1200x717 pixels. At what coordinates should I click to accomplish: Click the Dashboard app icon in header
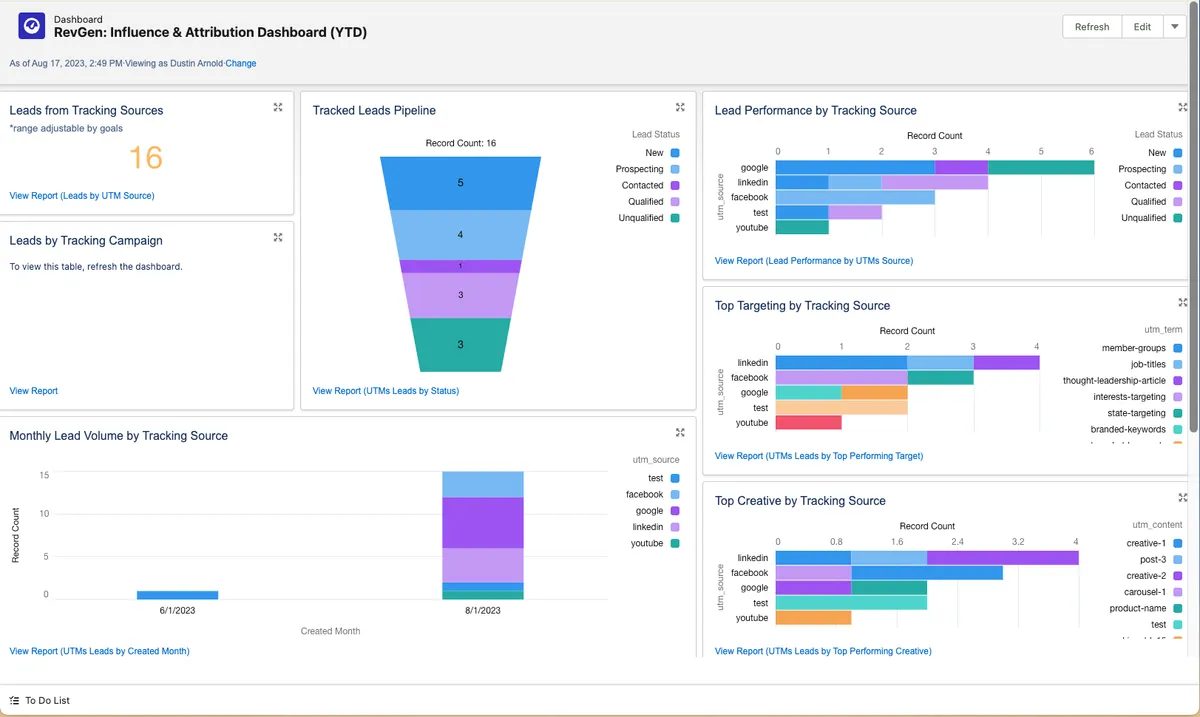(31, 26)
